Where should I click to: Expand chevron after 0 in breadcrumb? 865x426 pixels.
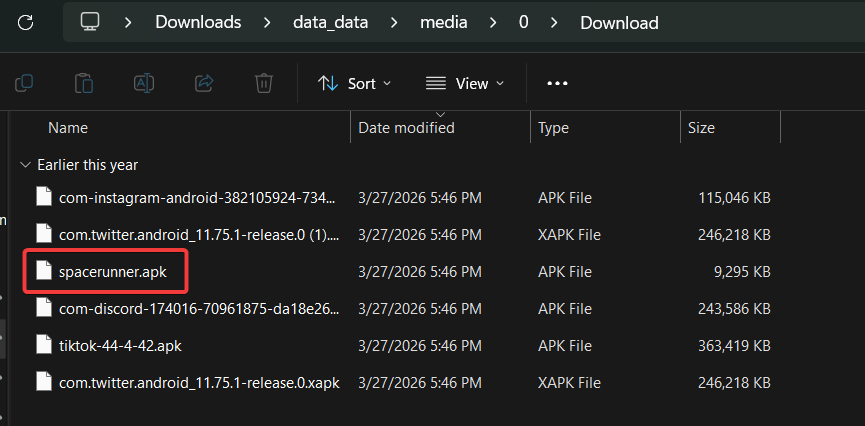[554, 23]
